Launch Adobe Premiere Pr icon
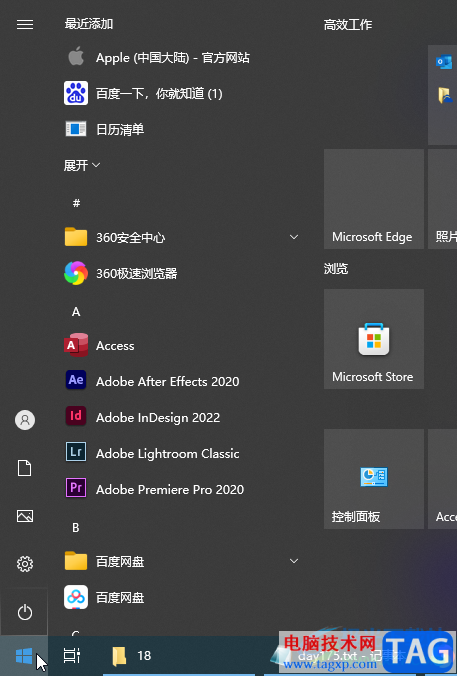The image size is (457, 676). pyautogui.click(x=76, y=488)
